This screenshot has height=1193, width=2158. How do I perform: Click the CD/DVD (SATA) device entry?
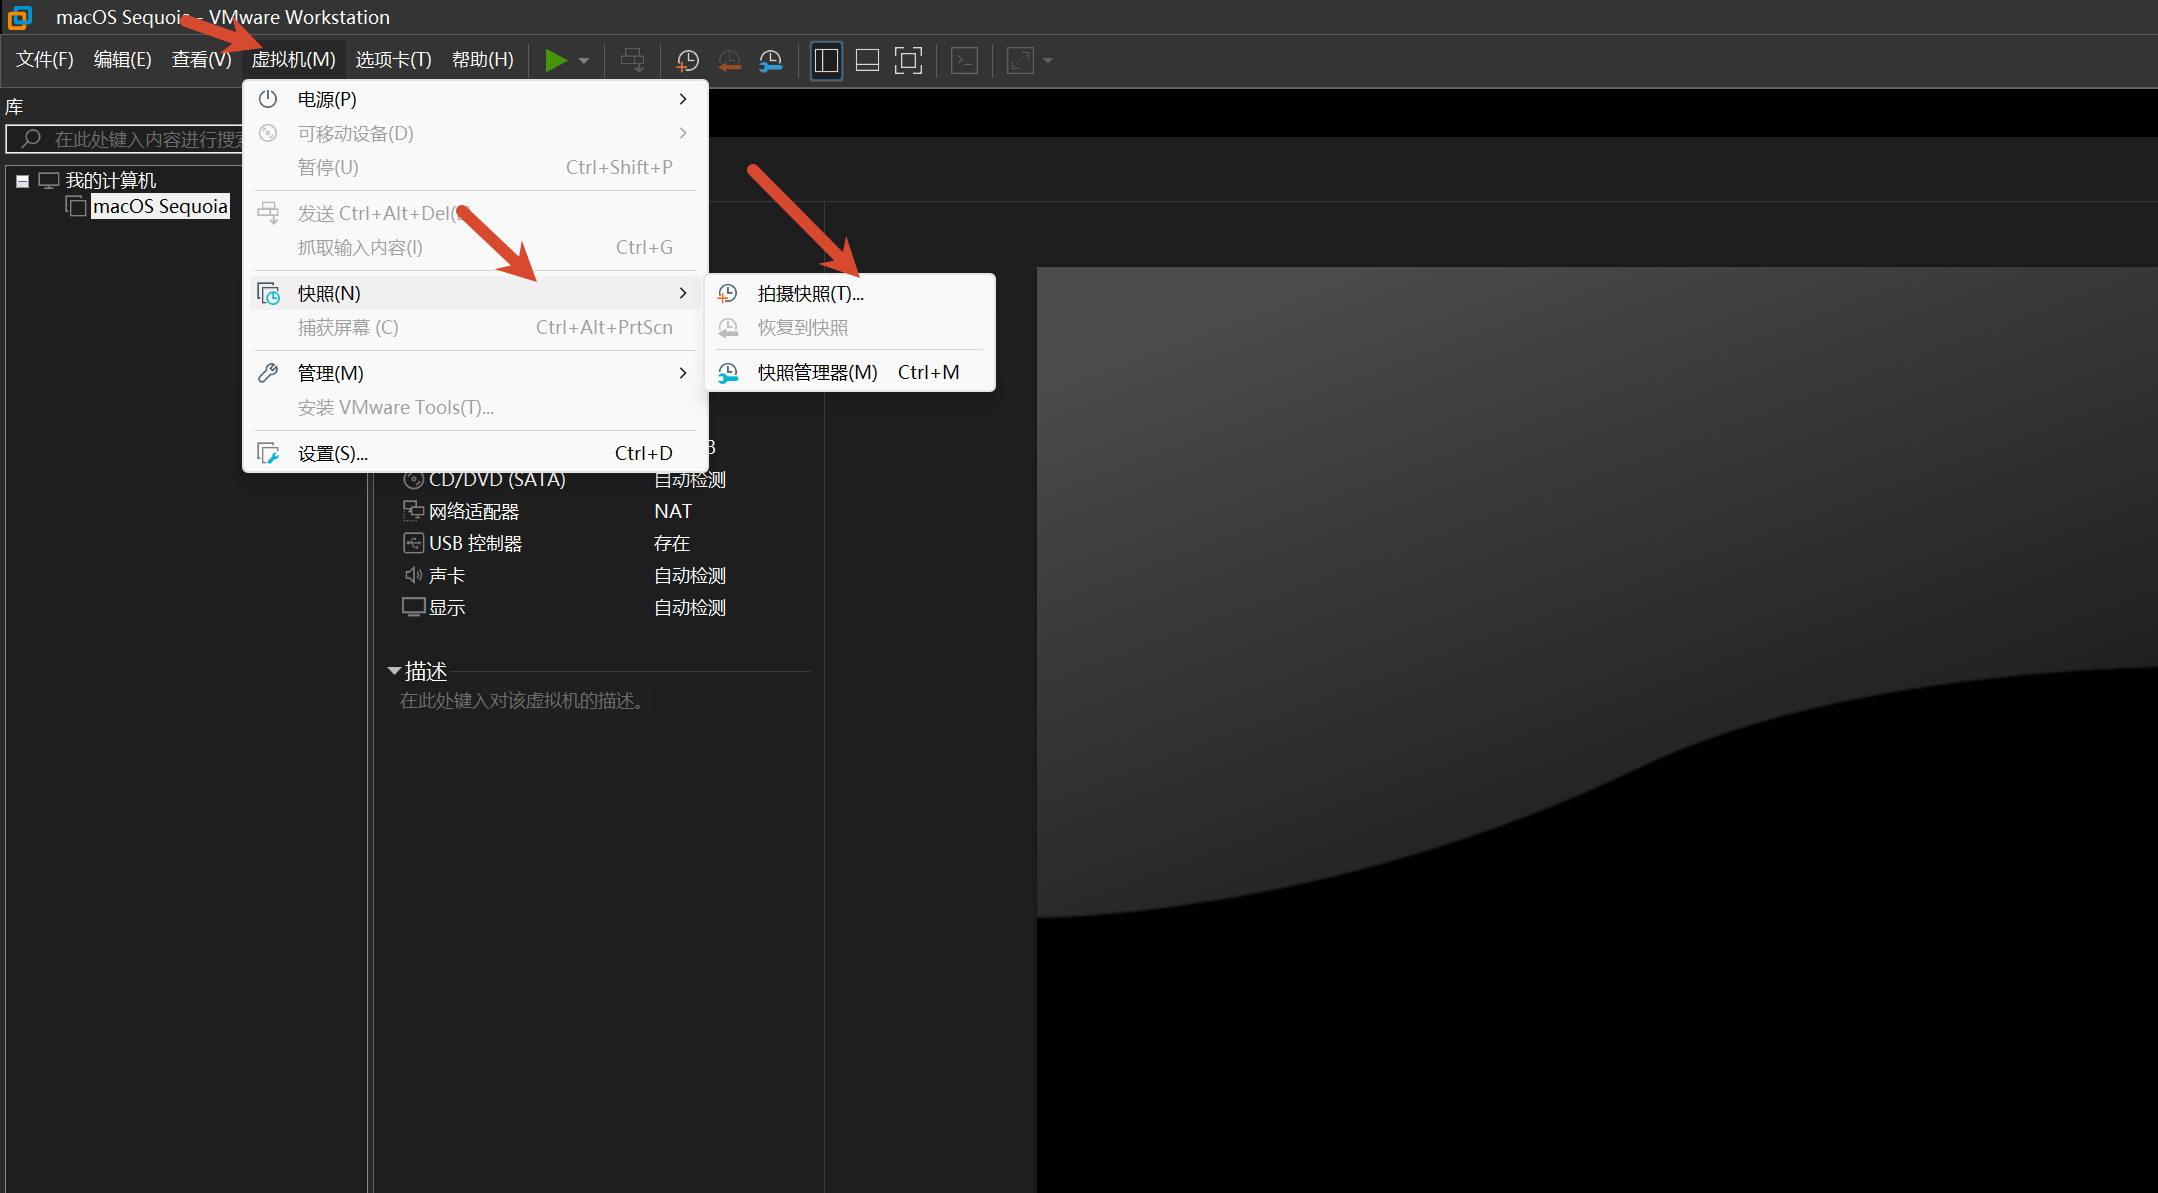[x=497, y=479]
